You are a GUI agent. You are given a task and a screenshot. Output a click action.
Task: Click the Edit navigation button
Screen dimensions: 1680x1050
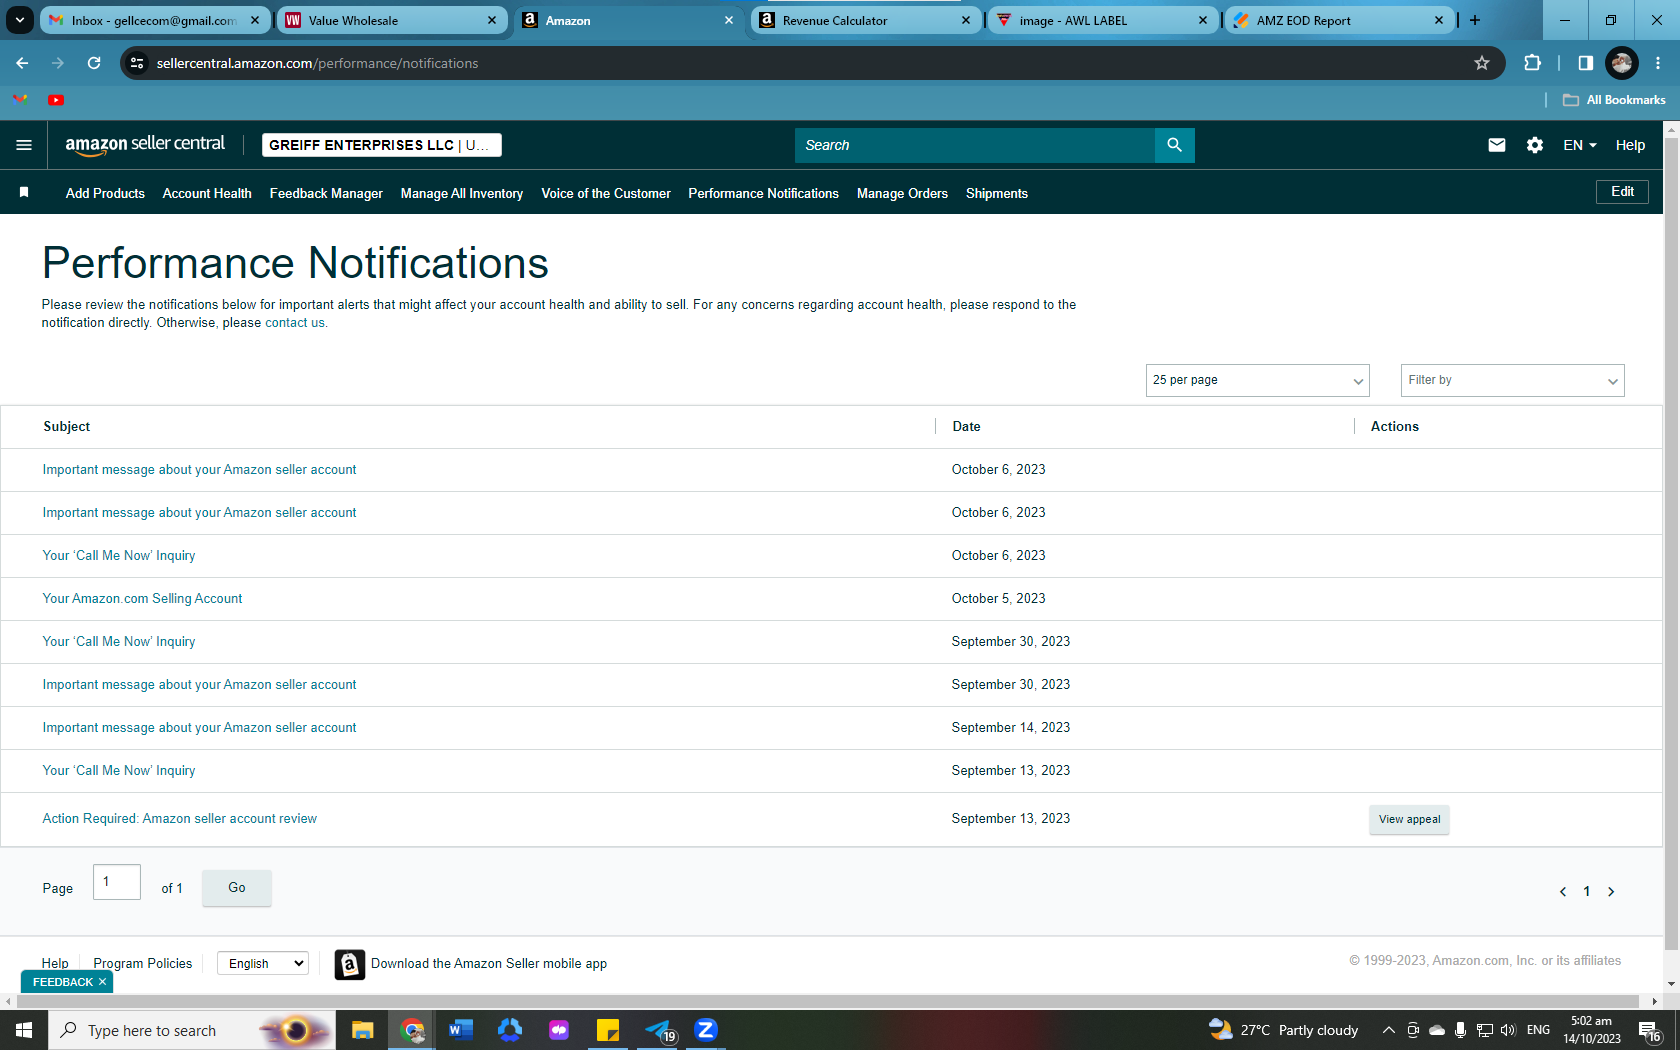(x=1622, y=192)
